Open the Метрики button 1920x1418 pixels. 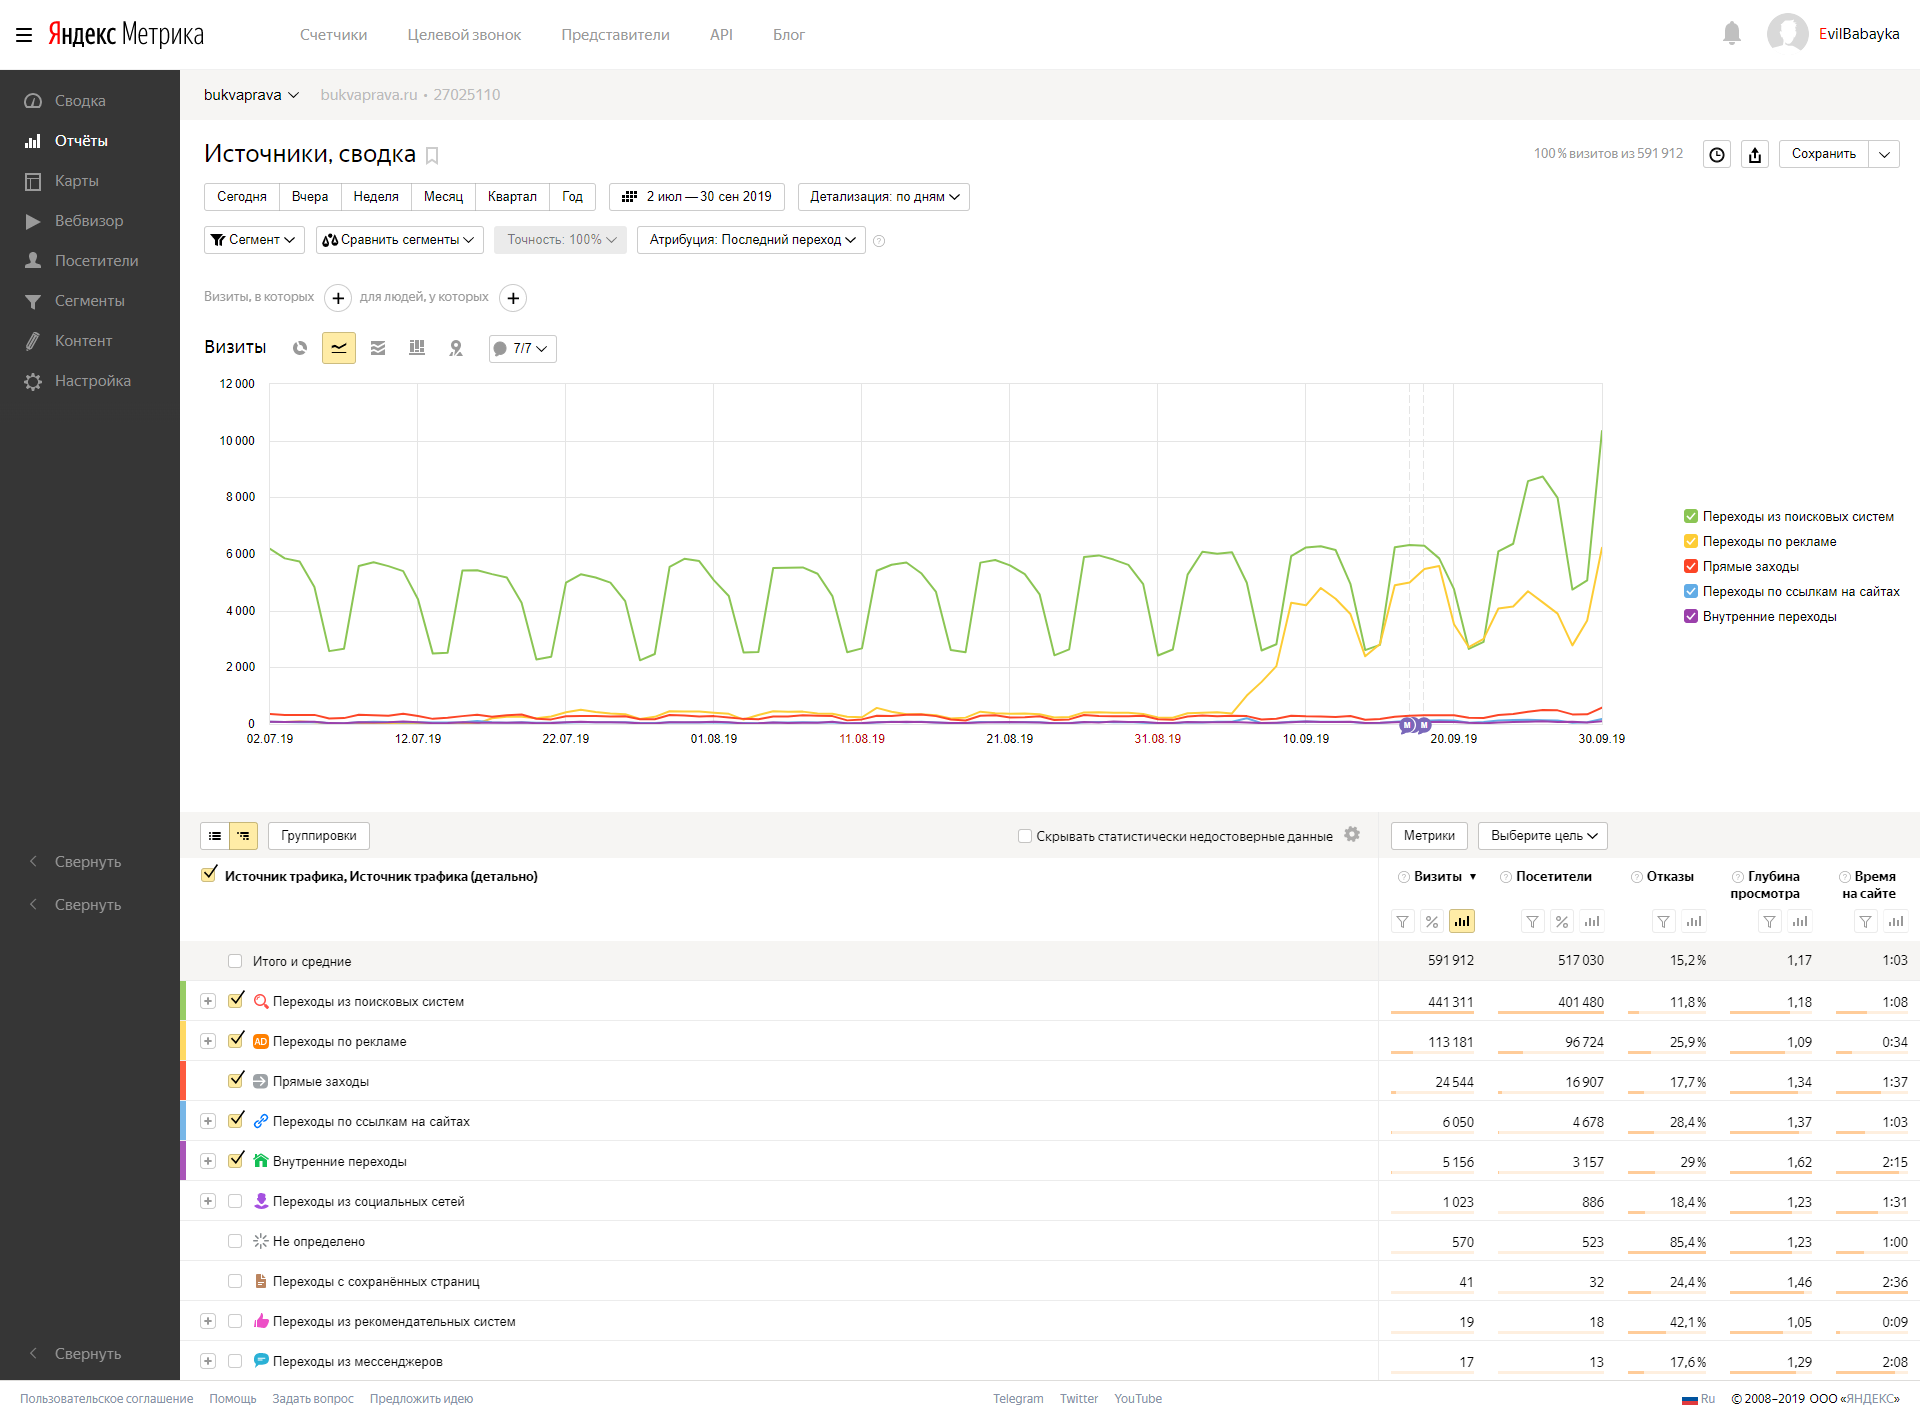tap(1429, 836)
